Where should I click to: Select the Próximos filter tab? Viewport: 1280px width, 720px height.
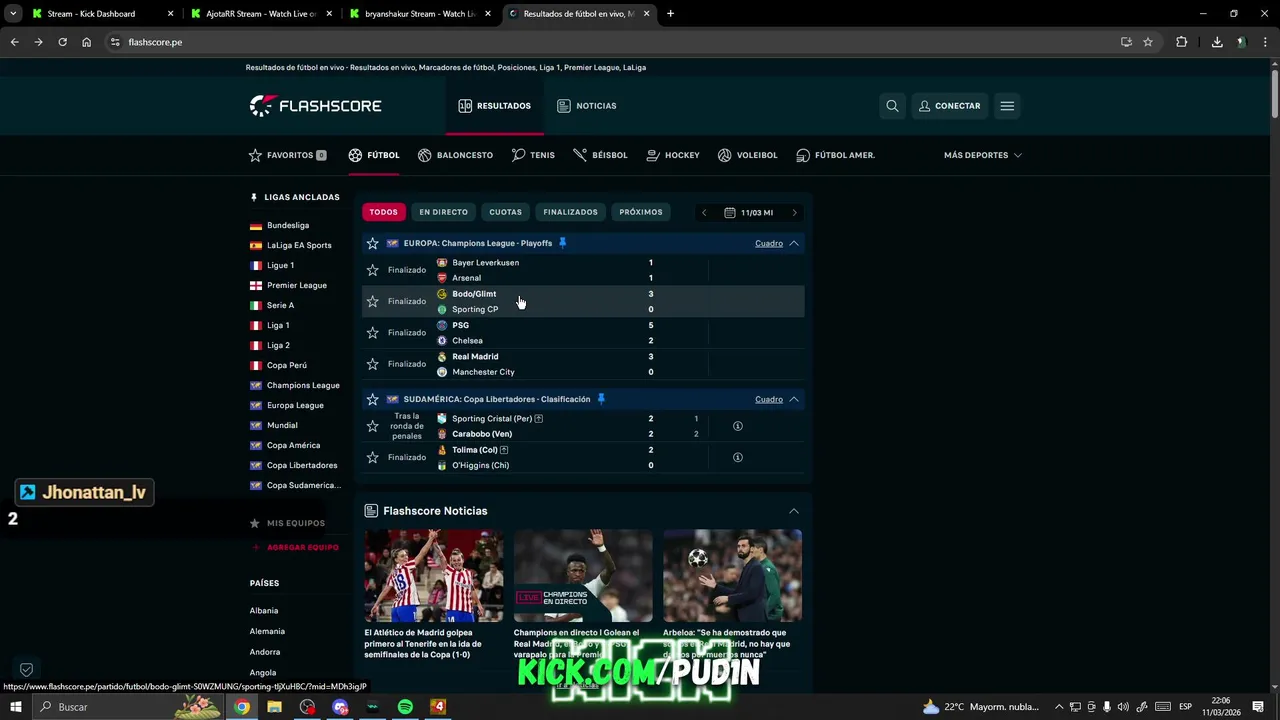[640, 212]
